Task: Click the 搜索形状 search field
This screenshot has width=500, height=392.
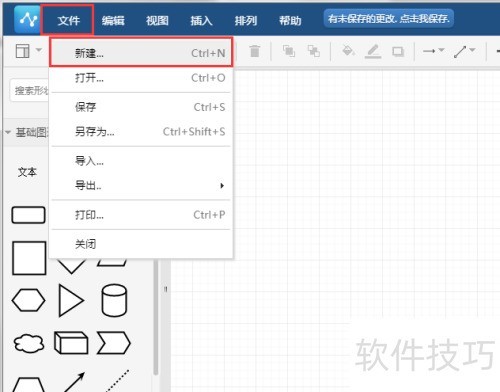Action: click(30, 90)
